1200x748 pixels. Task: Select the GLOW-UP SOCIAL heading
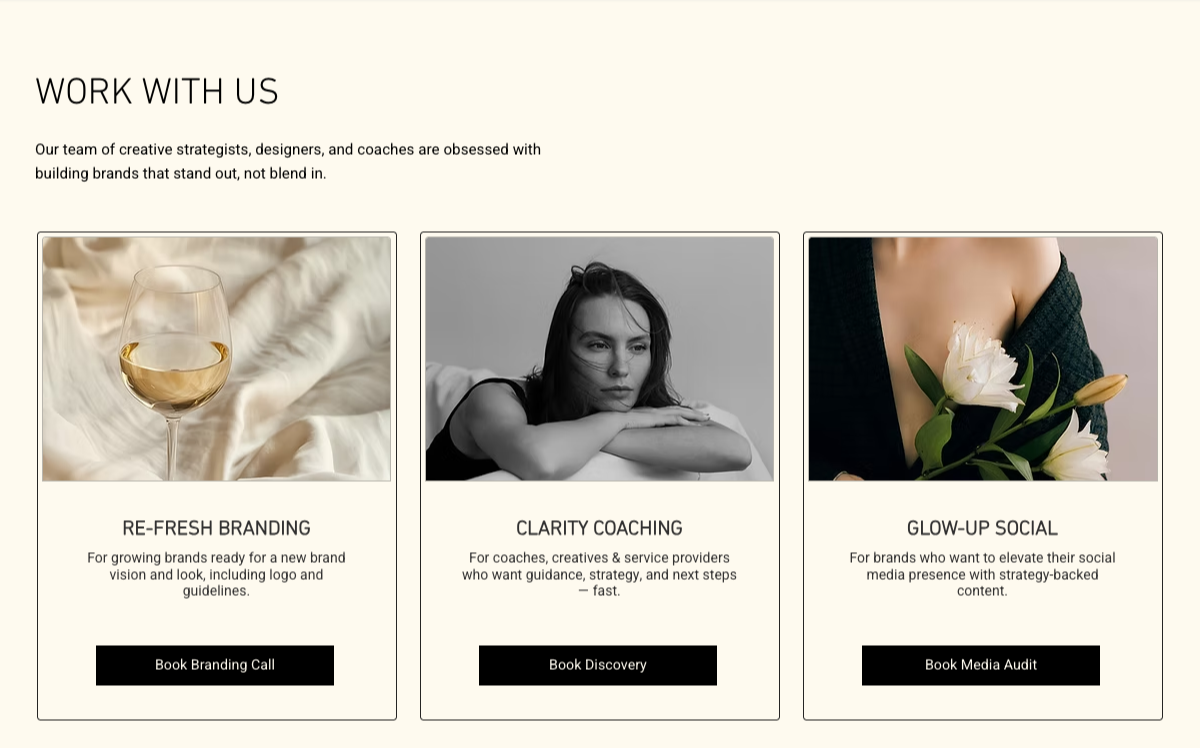click(982, 528)
